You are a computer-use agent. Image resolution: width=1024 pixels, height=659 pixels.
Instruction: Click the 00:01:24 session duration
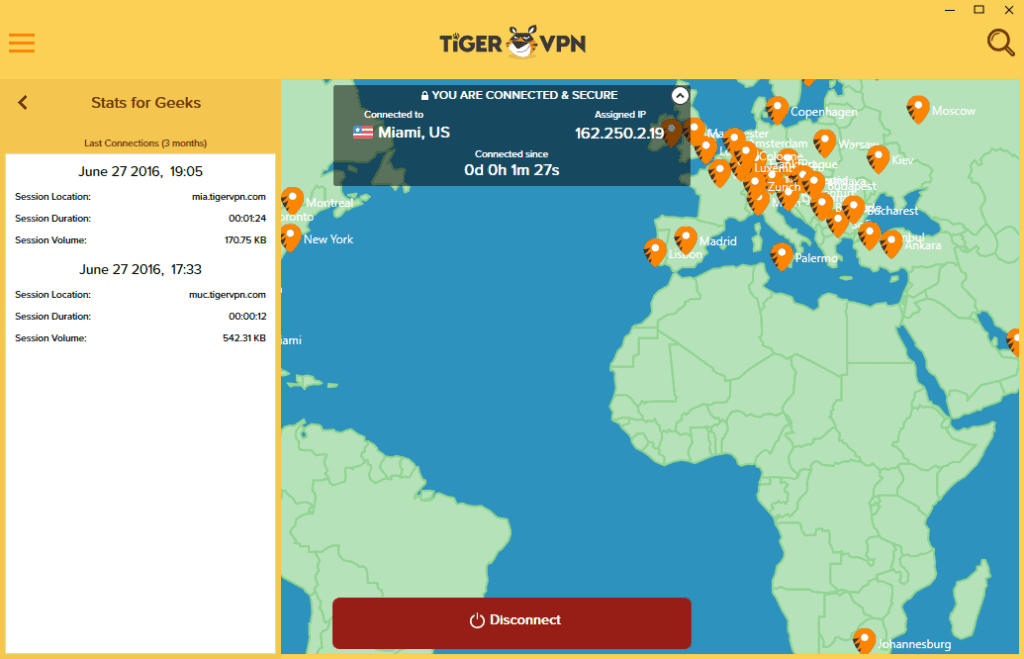248,219
